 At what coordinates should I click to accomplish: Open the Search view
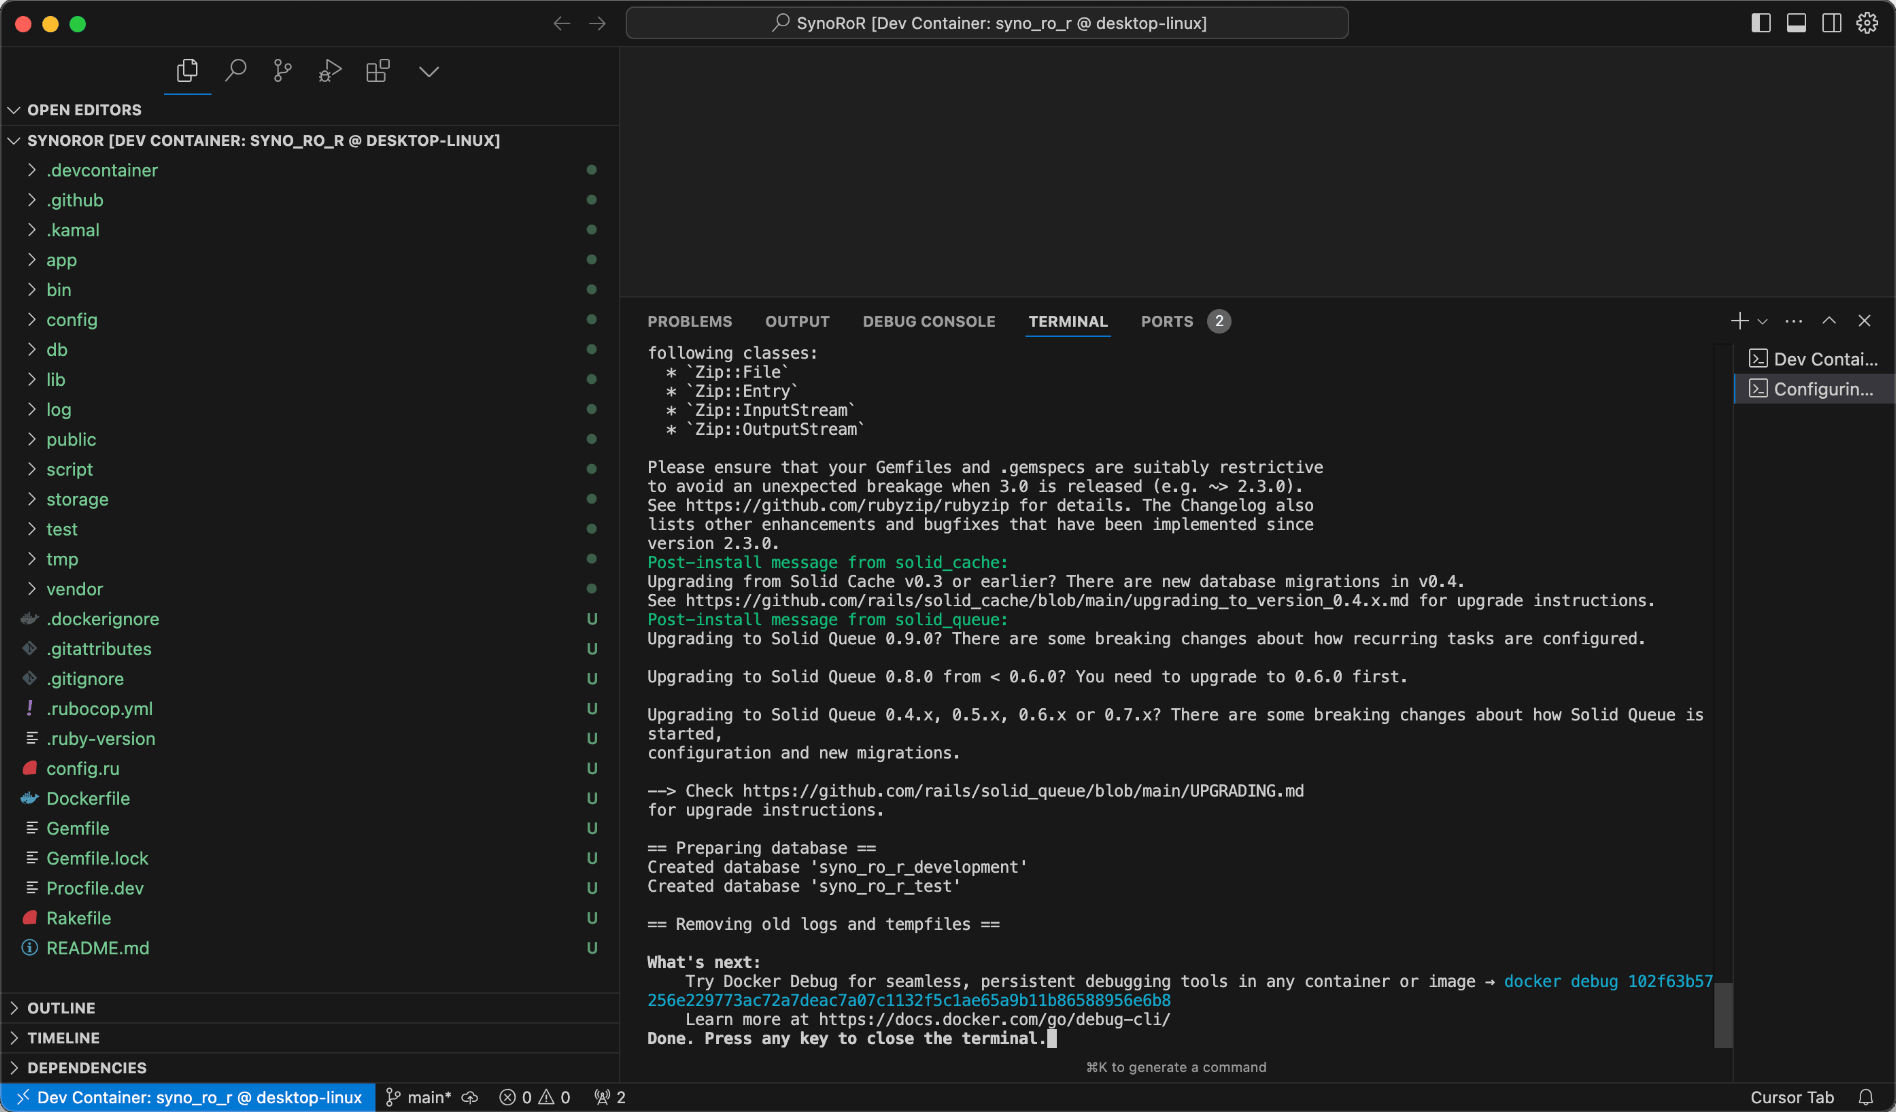236,71
